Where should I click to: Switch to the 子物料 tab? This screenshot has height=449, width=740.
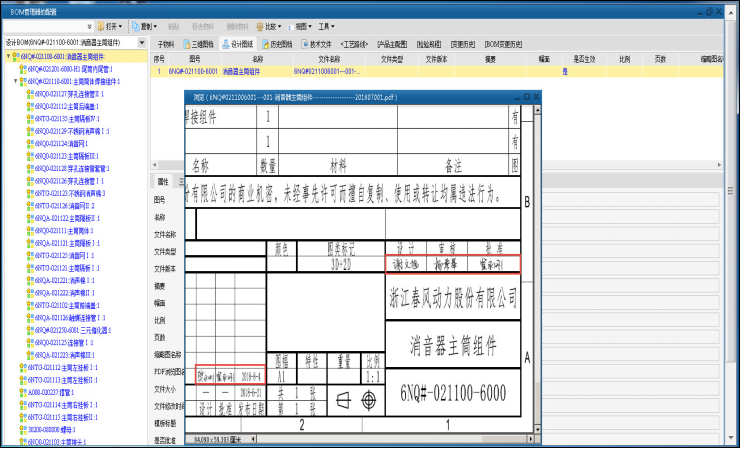pos(166,44)
